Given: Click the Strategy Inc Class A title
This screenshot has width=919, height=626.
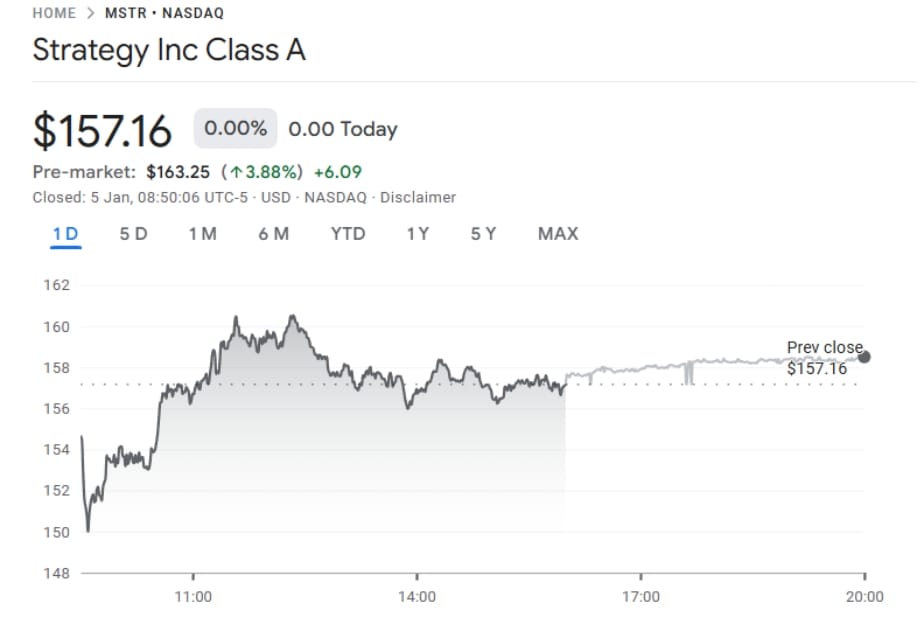Looking at the screenshot, I should coord(168,50).
